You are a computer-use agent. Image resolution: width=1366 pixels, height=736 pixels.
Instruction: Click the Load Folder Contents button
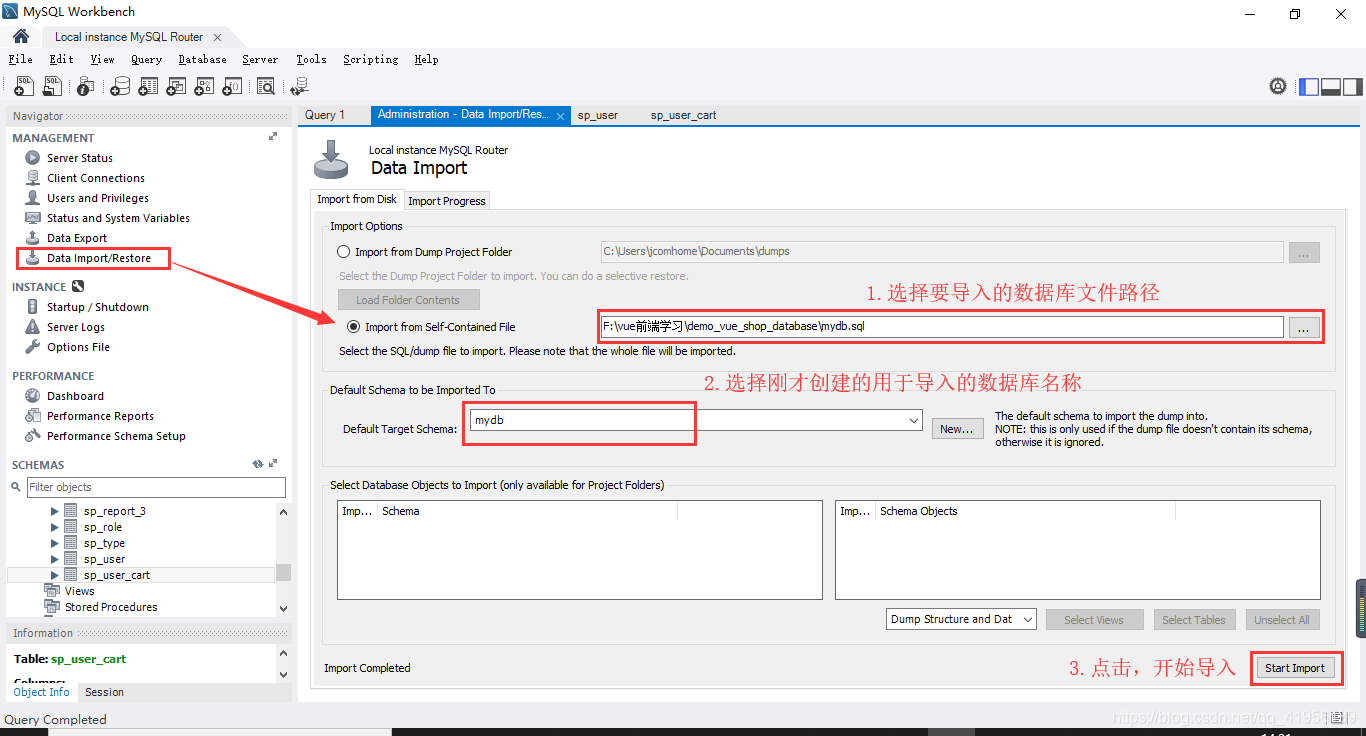408,300
